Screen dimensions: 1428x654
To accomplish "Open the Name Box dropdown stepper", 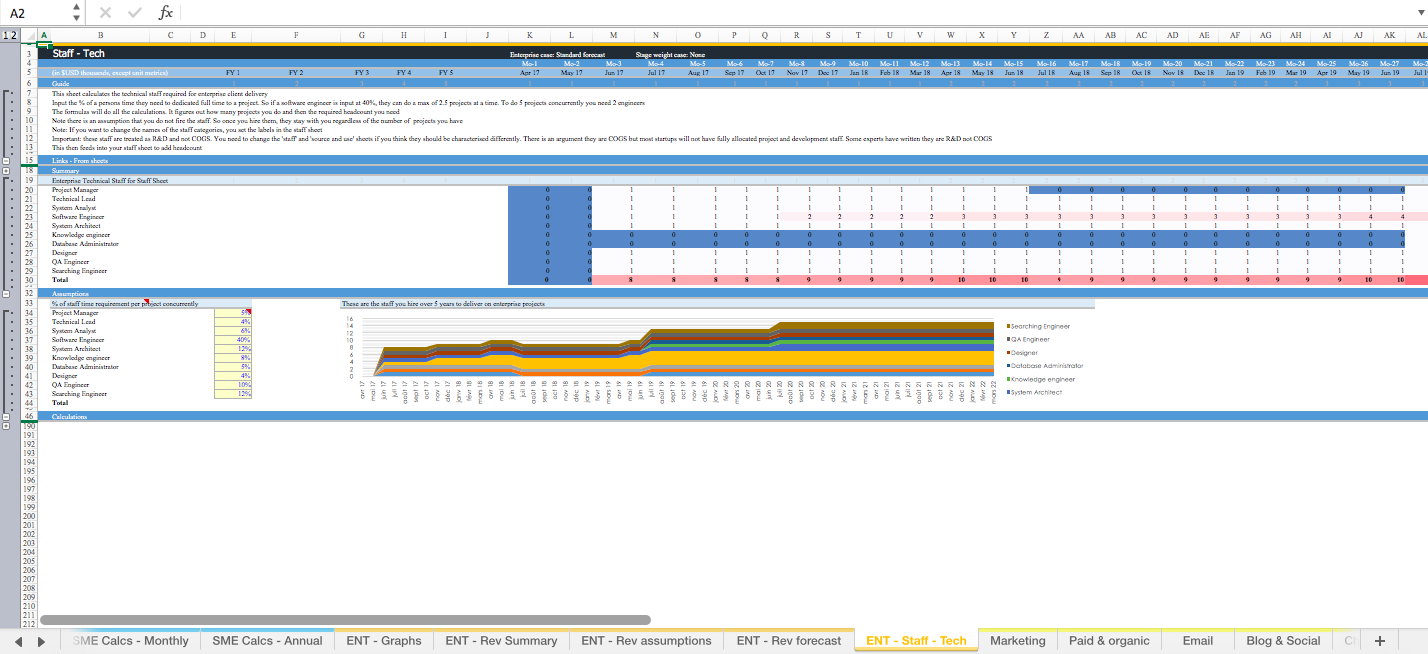I will 78,13.
